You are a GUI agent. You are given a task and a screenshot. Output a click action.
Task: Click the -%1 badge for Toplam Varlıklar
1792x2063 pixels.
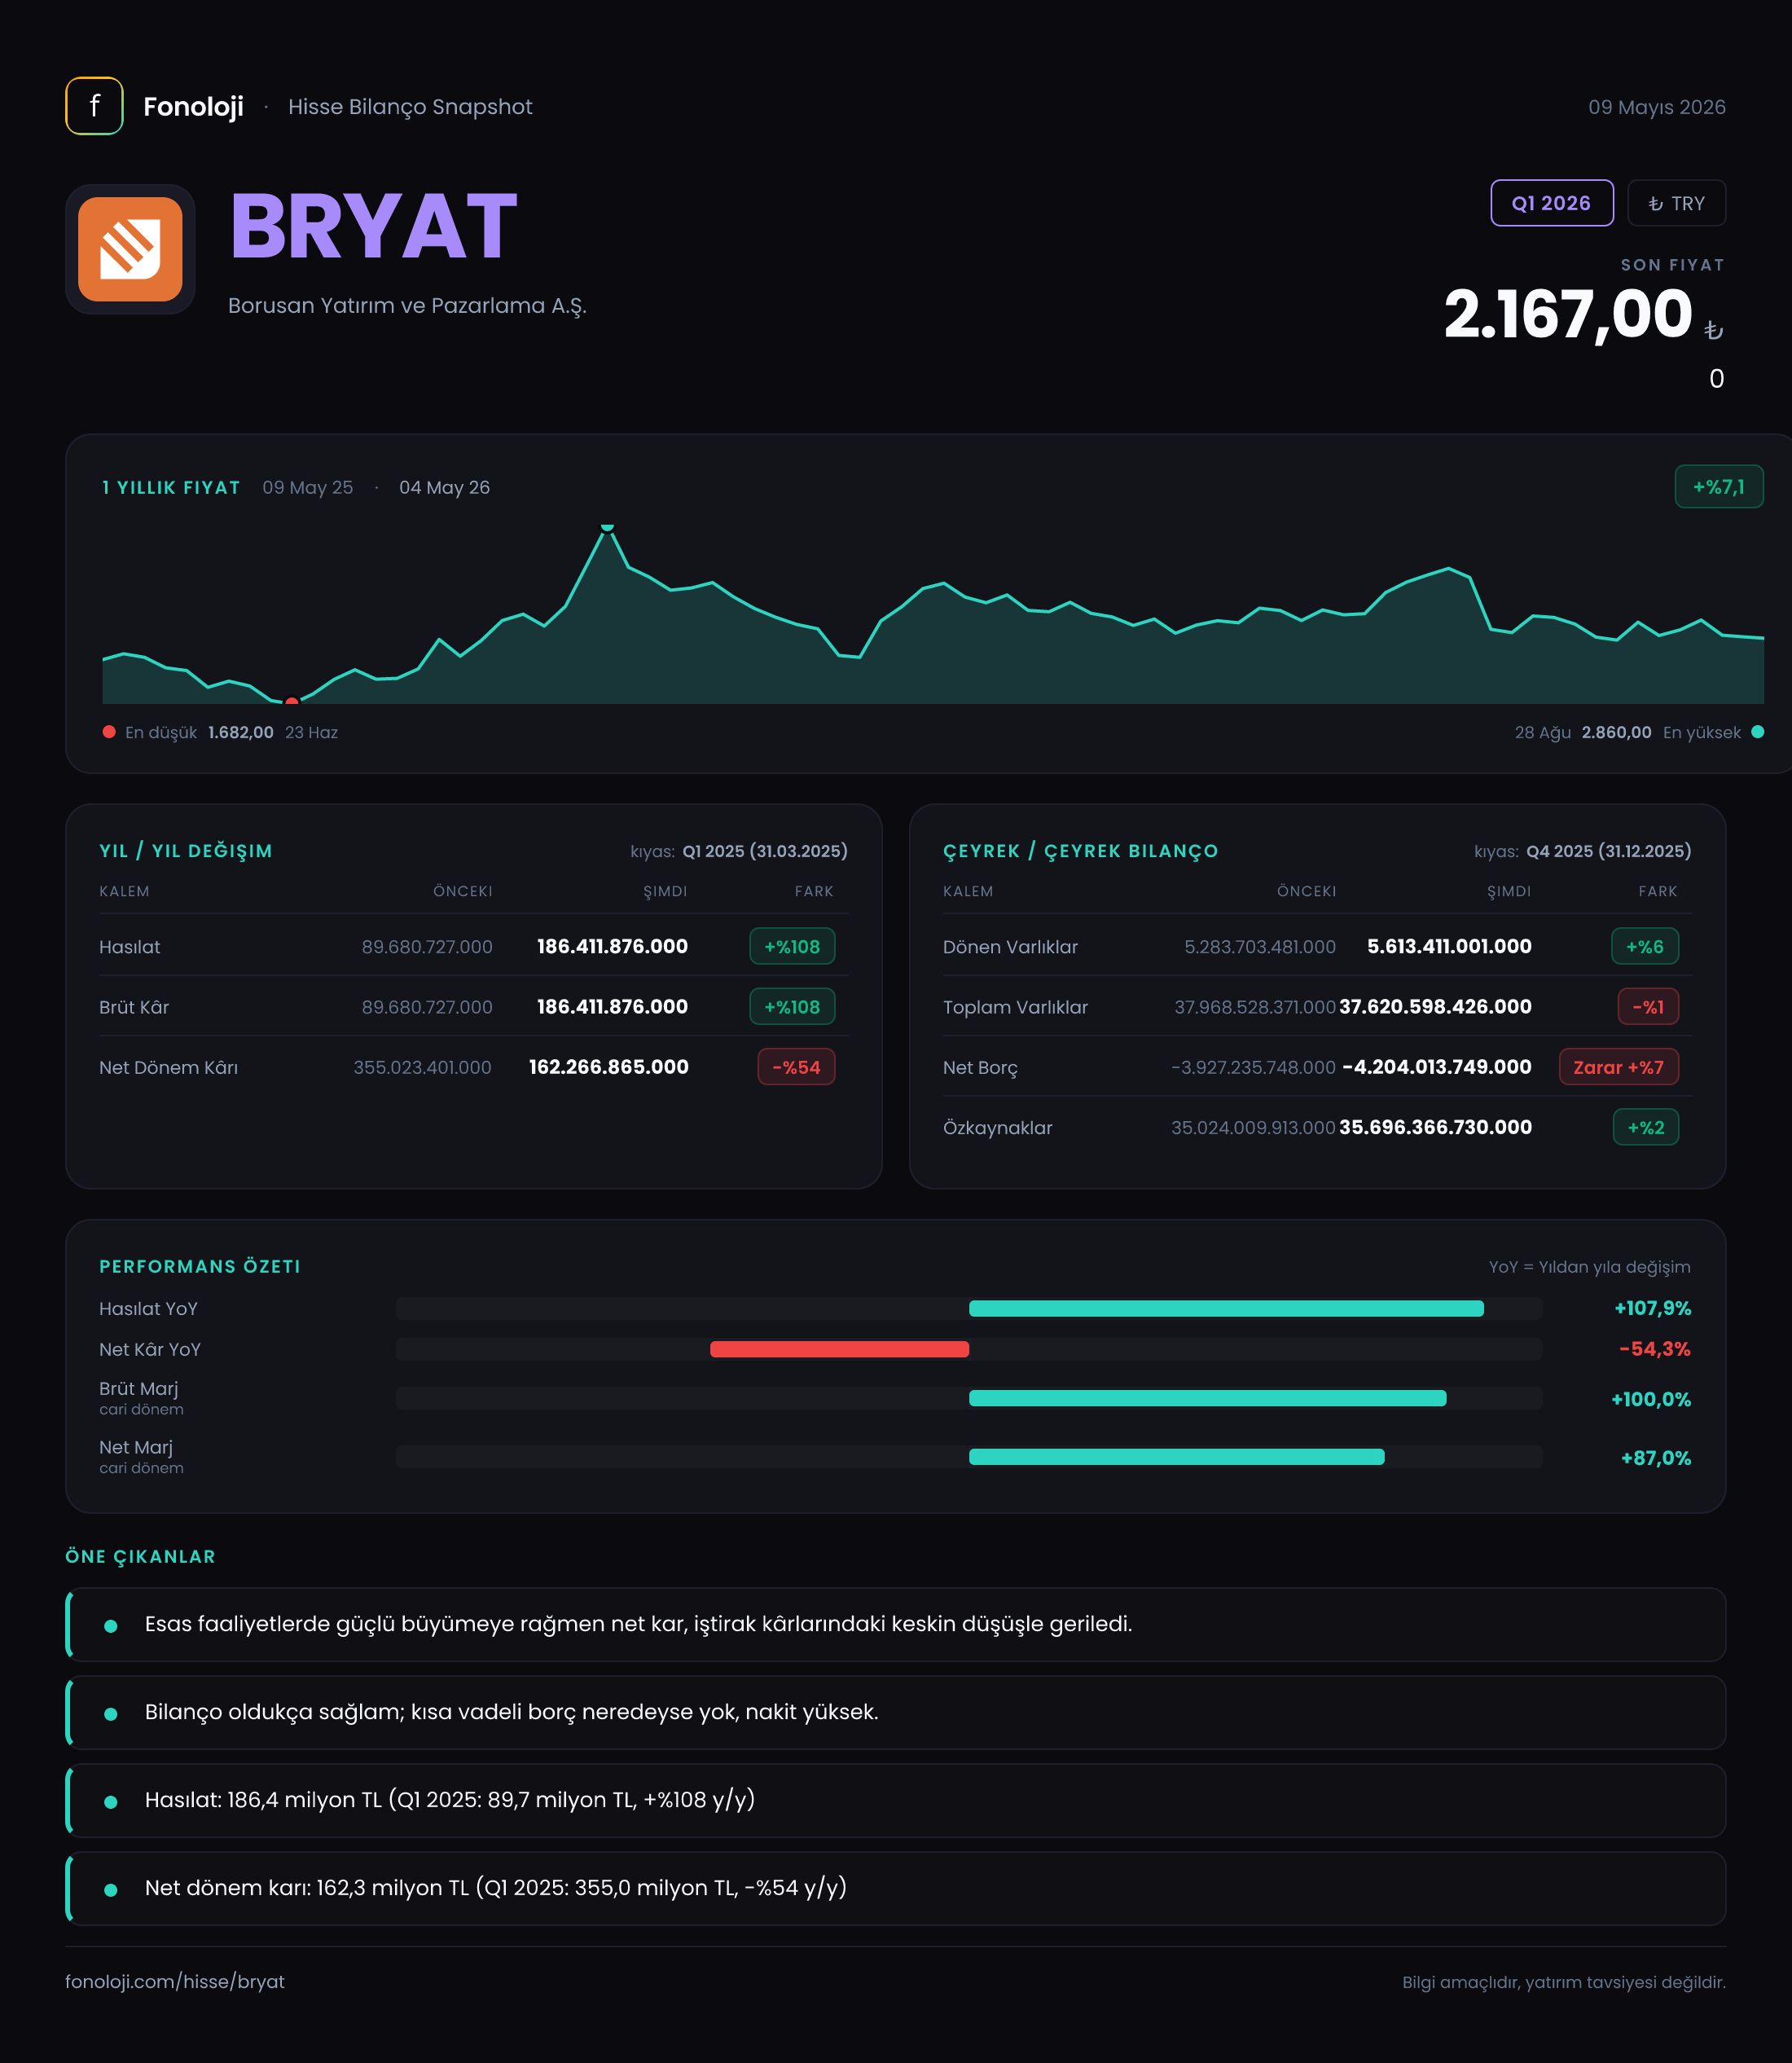point(1648,1006)
